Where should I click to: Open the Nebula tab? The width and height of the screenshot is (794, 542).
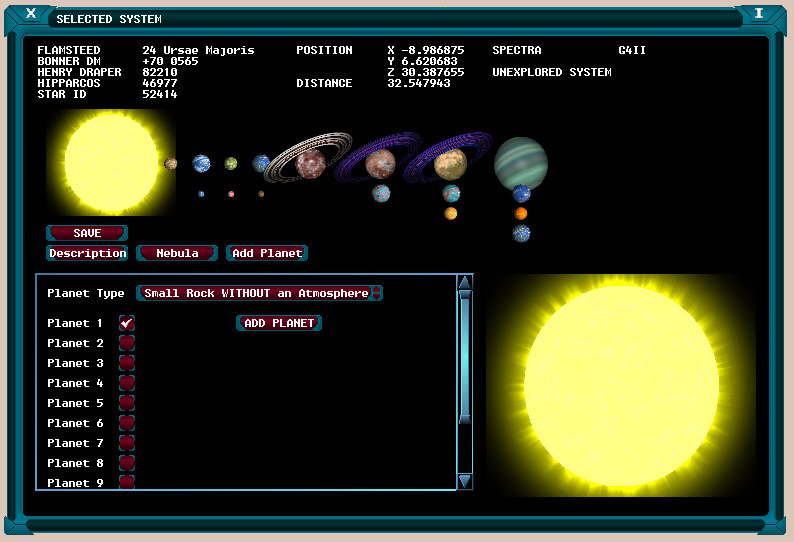click(x=177, y=253)
